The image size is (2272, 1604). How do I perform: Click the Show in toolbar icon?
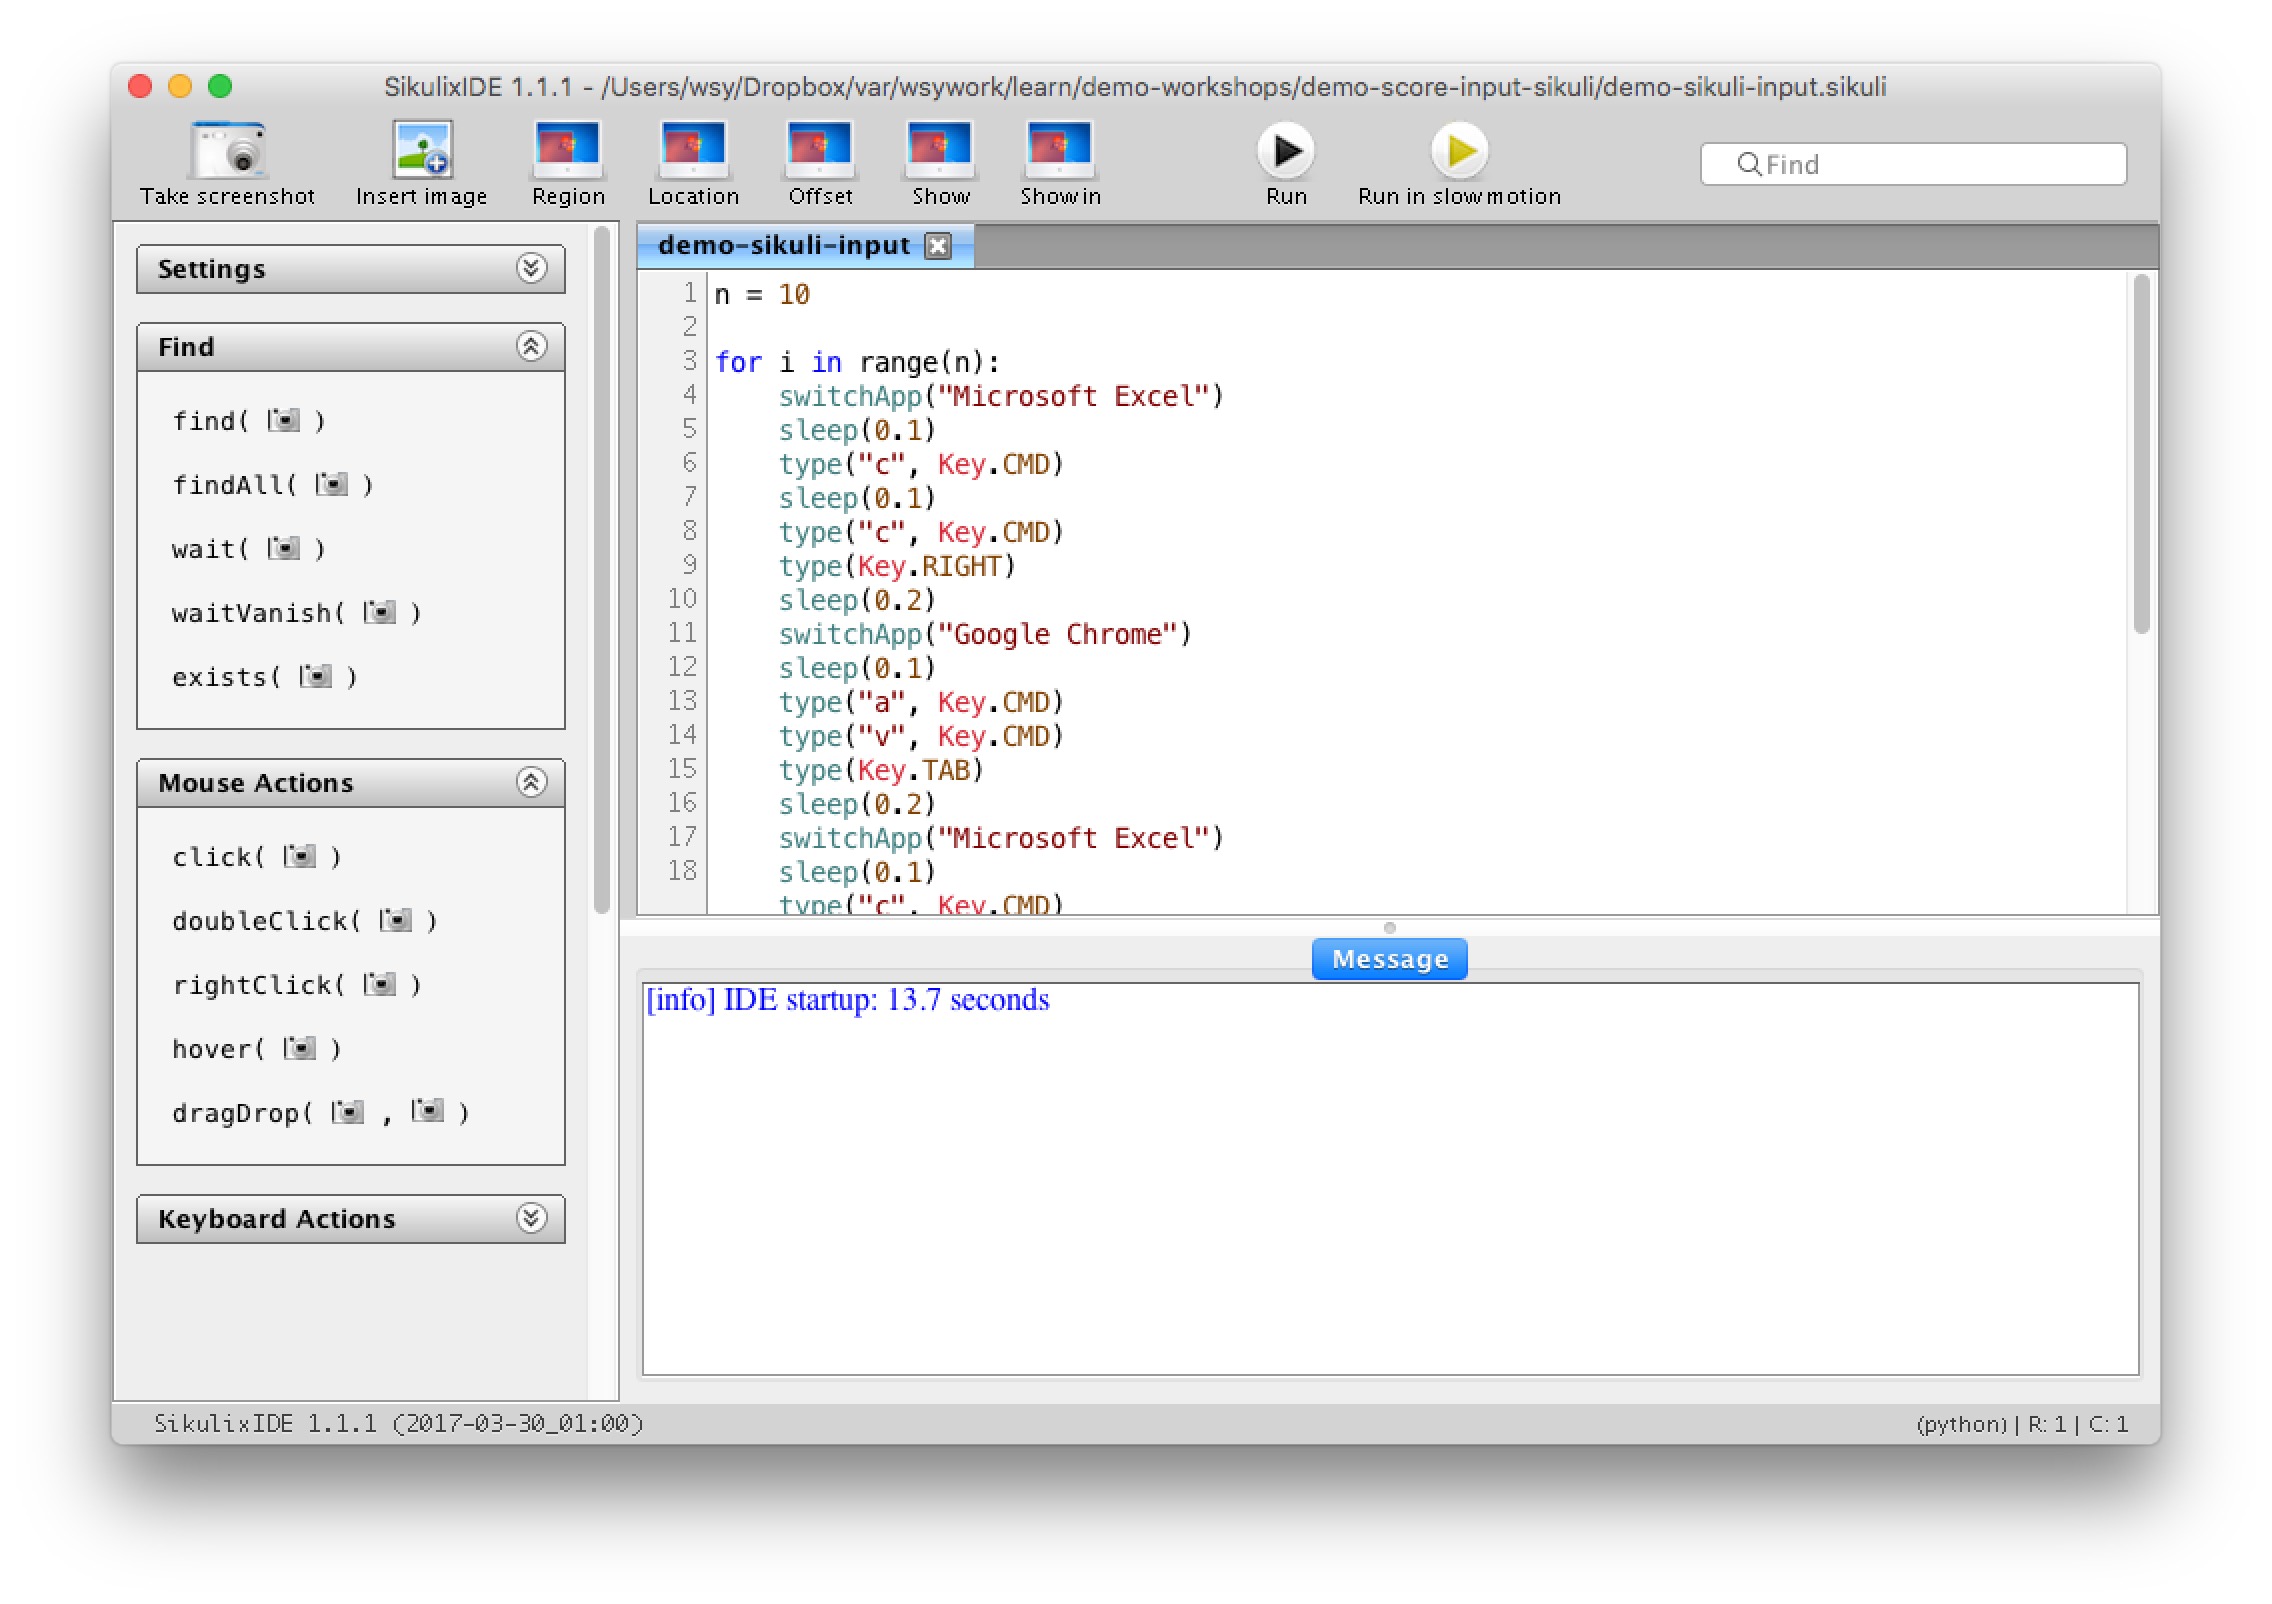pyautogui.click(x=1059, y=150)
